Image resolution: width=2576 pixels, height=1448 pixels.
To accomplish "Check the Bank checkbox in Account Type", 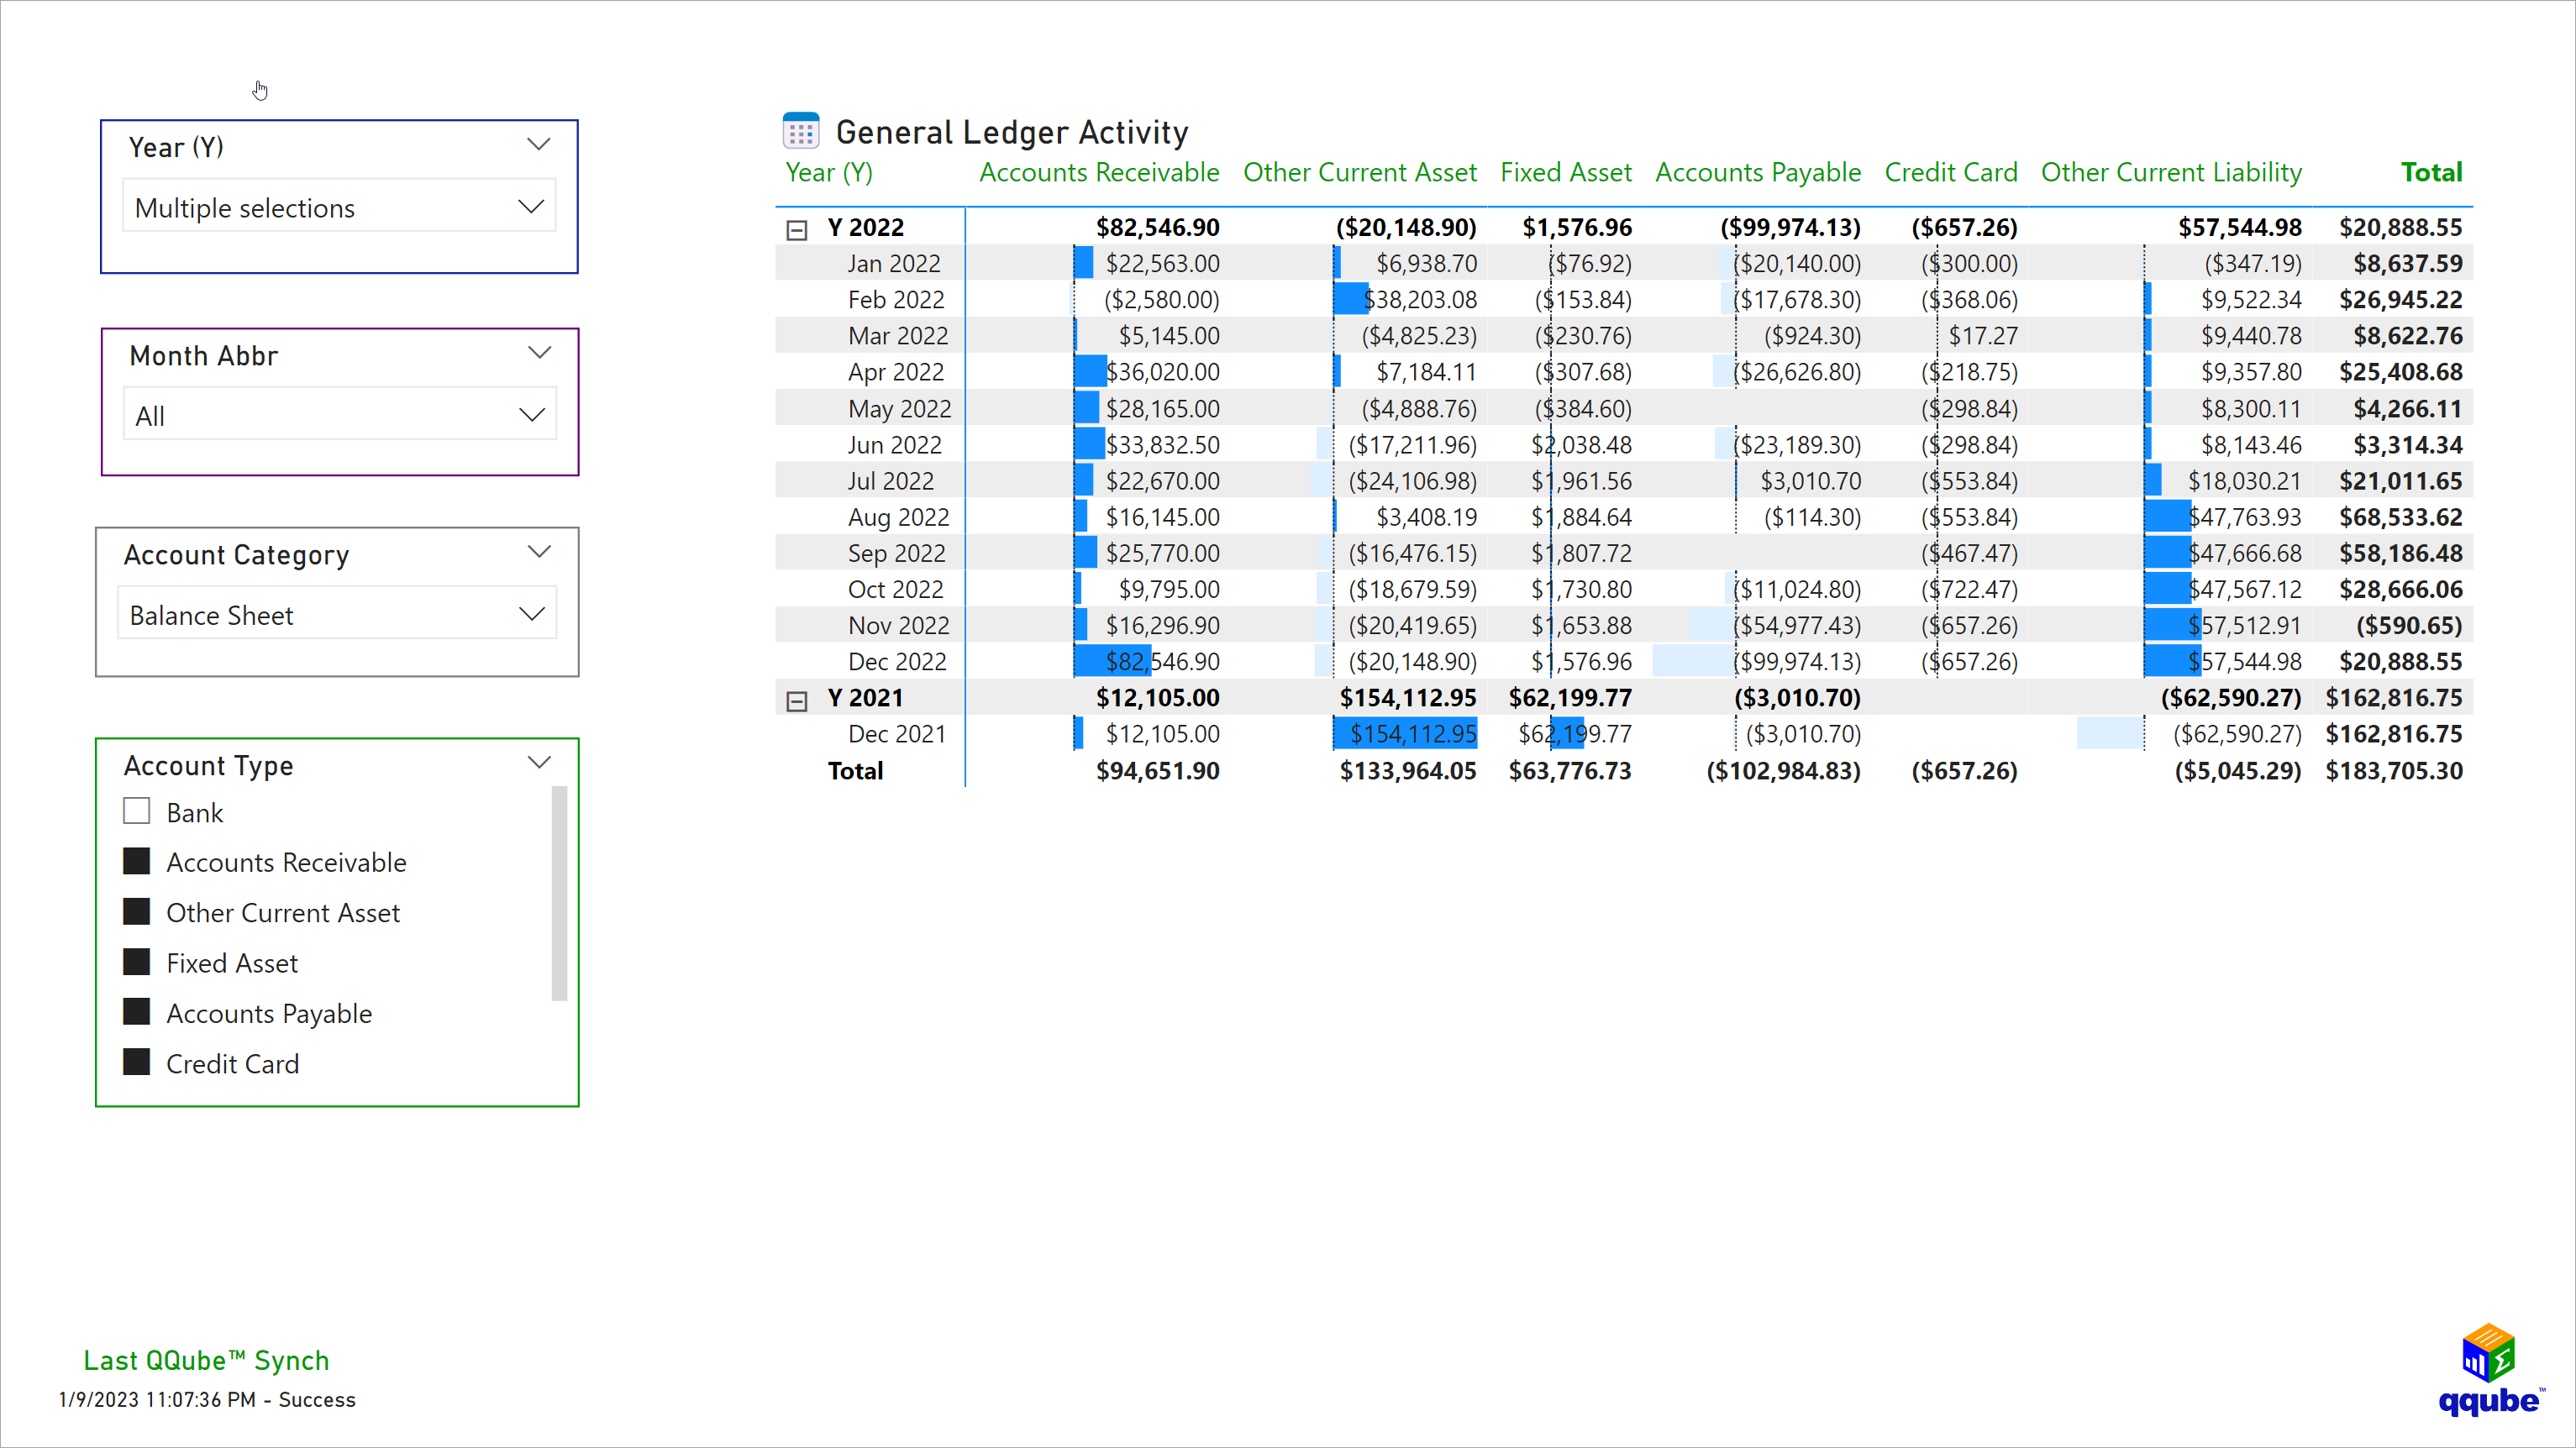I will [137, 810].
